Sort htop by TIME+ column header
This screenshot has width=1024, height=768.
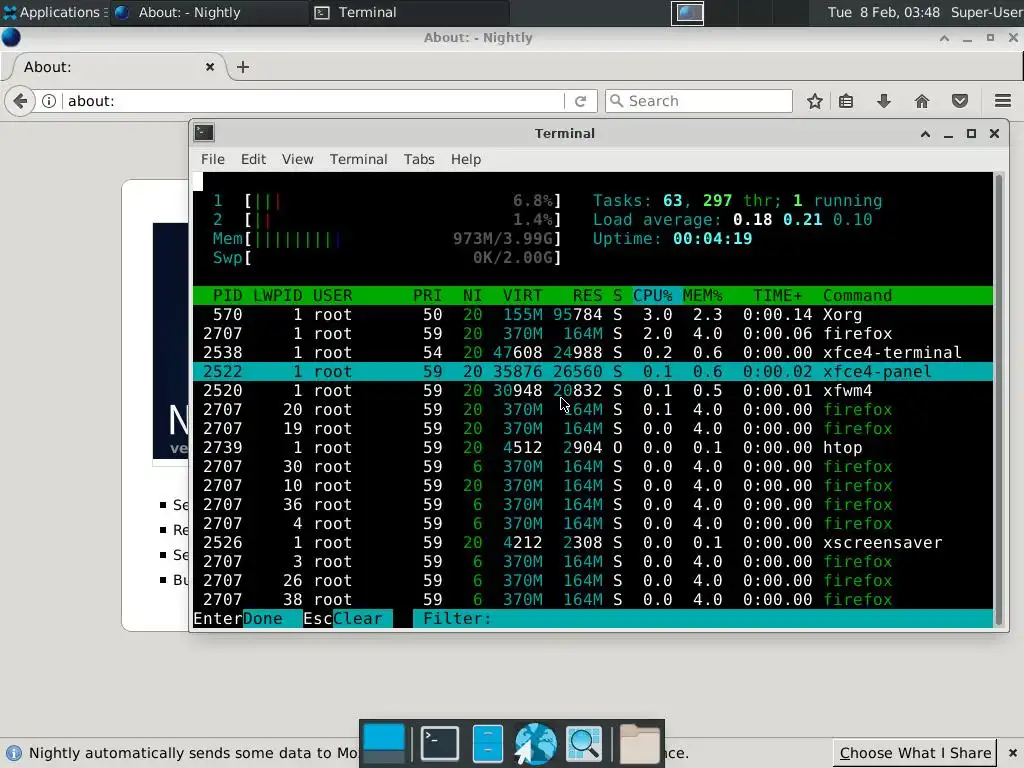[x=777, y=295]
